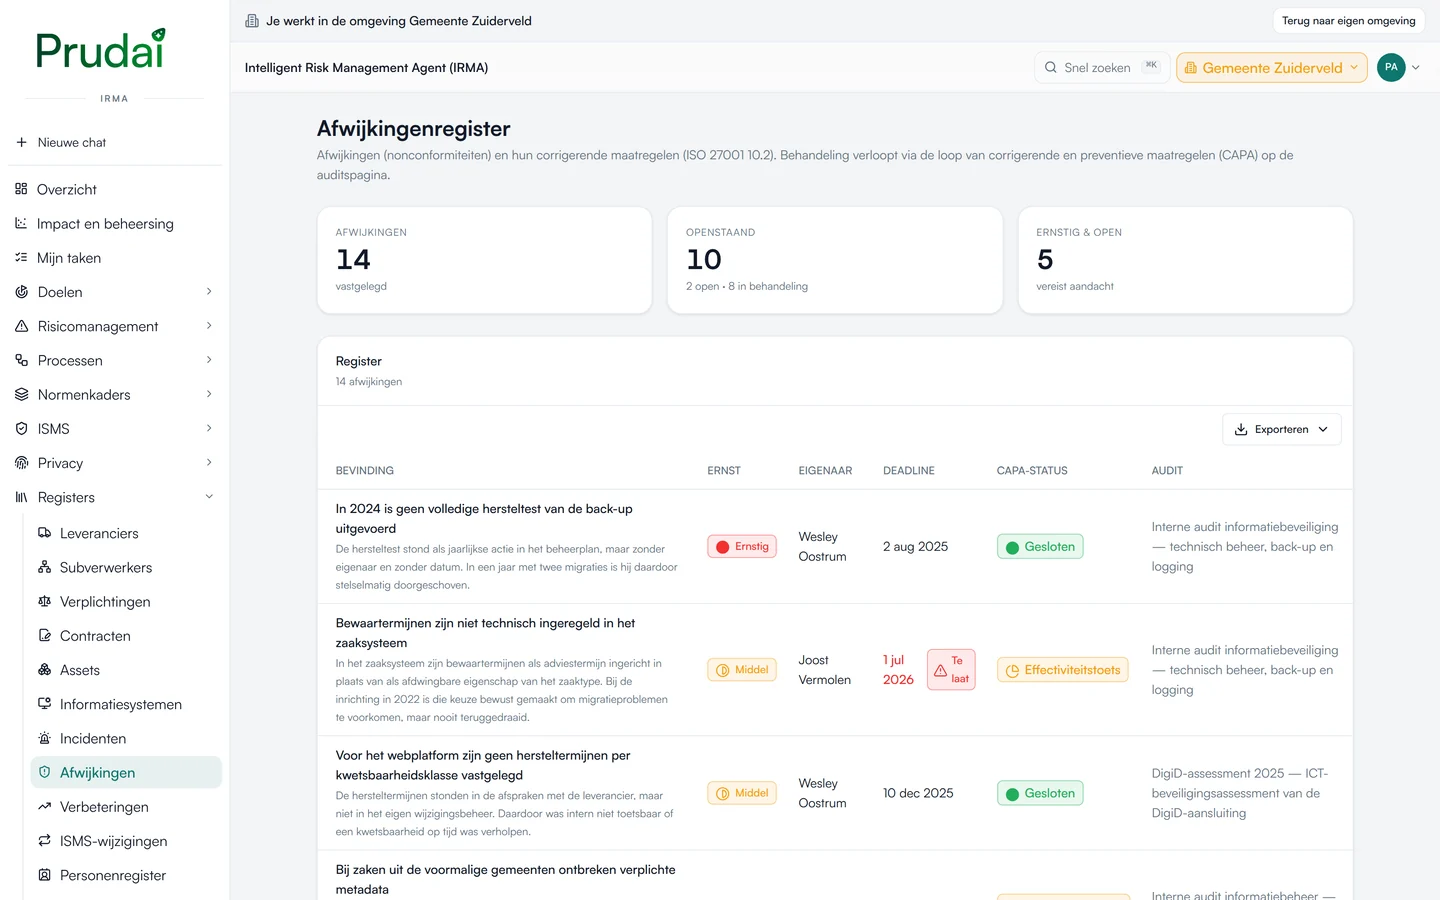This screenshot has height=900, width=1440.
Task: Open the user menu chevron beside PA avatar
Action: 1415,68
